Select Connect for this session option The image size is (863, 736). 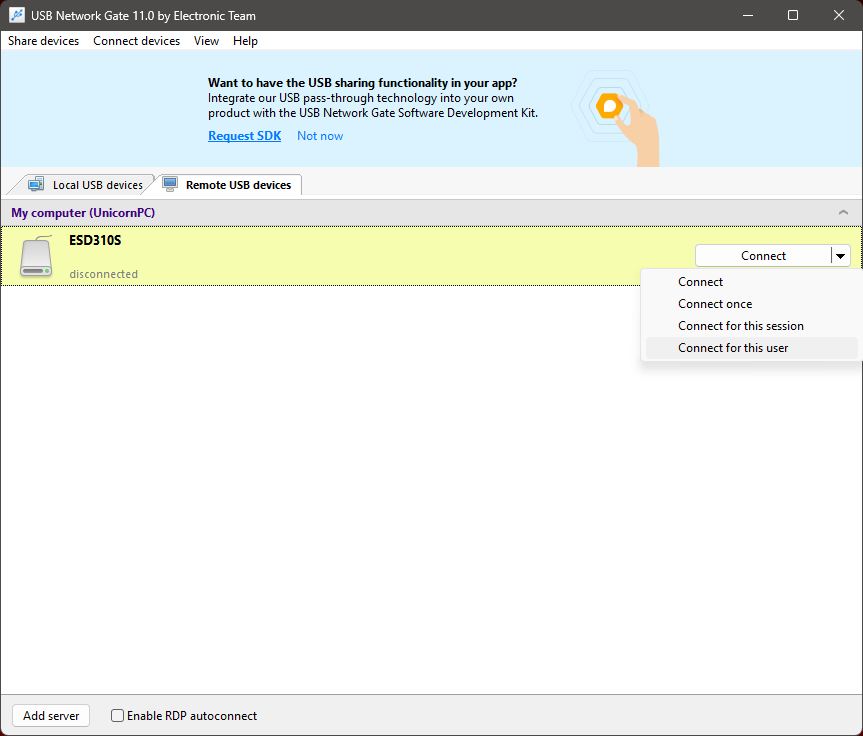pyautogui.click(x=740, y=326)
